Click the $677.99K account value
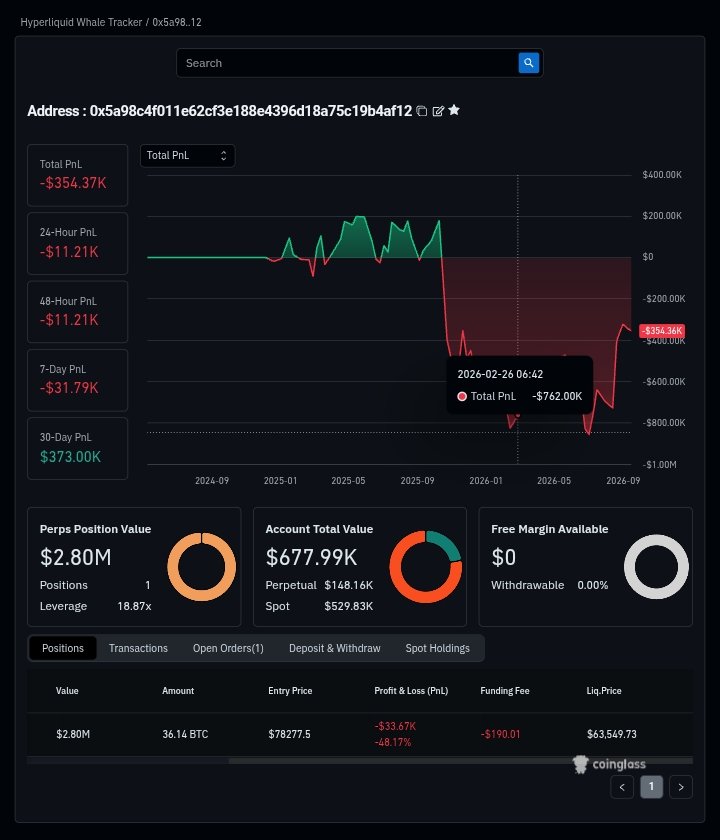Viewport: 720px width, 840px height. point(311,557)
